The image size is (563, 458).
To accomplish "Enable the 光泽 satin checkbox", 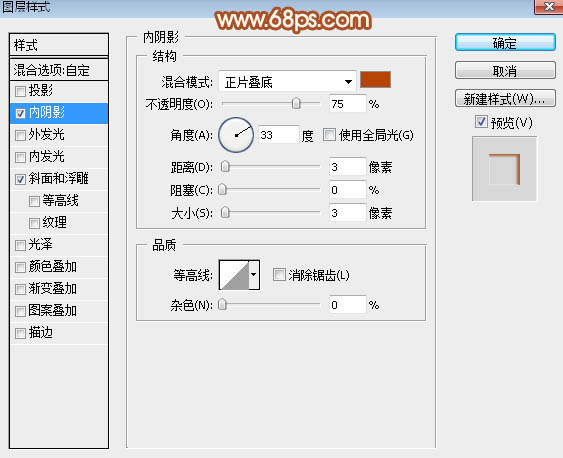I will (20, 246).
